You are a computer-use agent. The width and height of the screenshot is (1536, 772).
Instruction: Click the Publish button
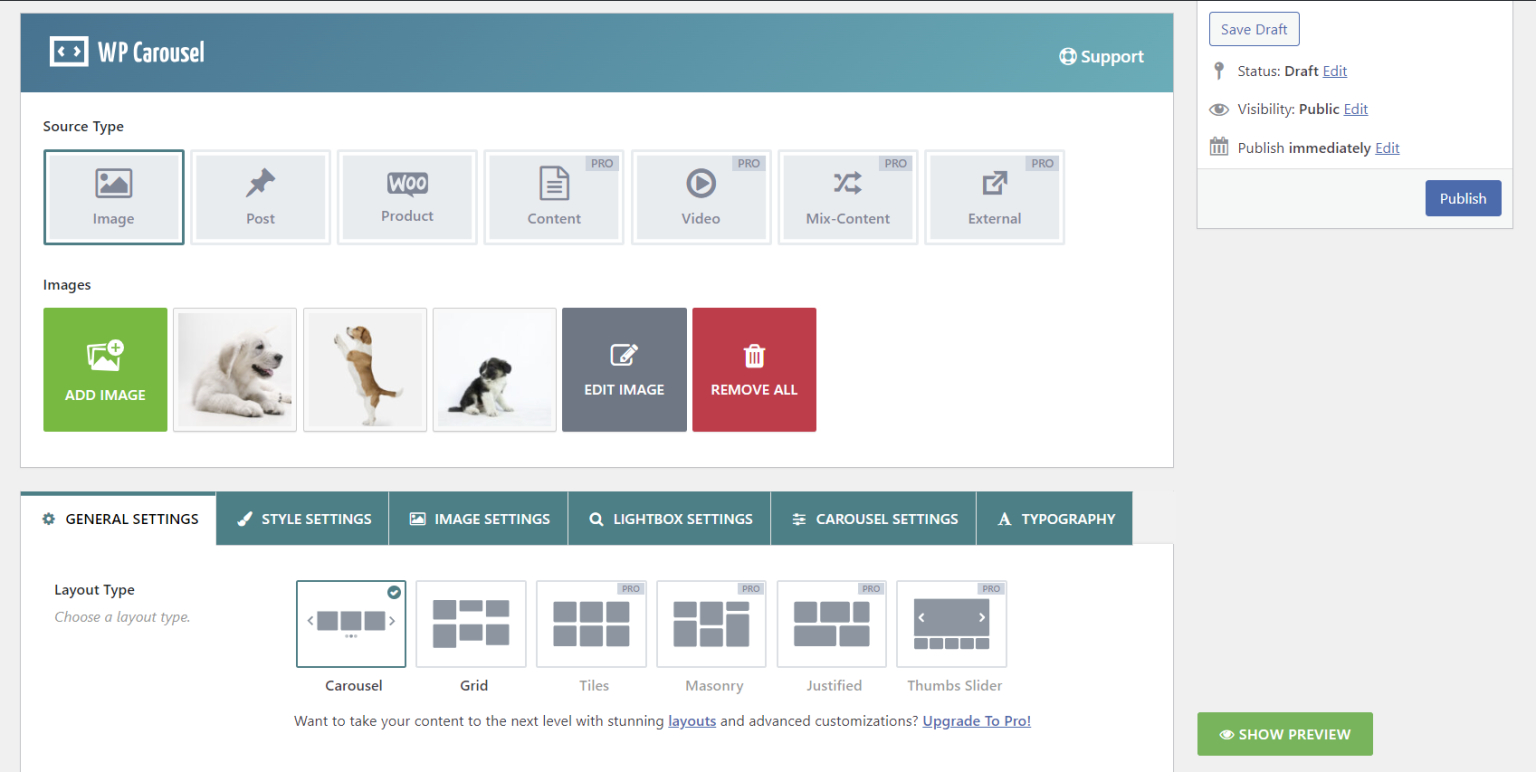click(1463, 198)
